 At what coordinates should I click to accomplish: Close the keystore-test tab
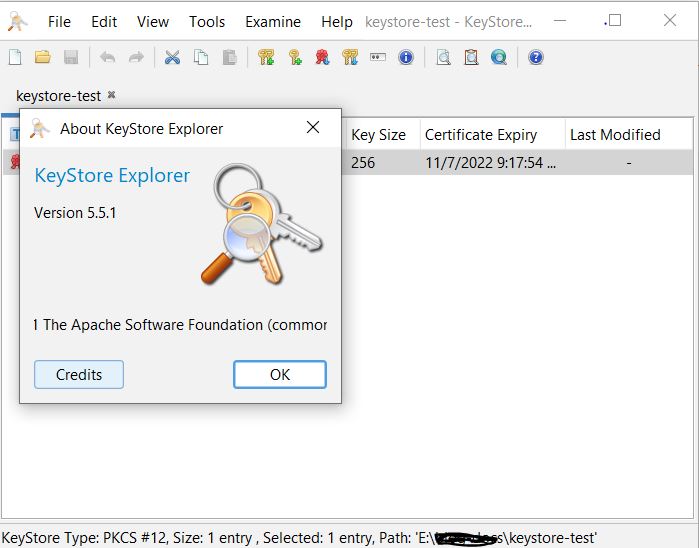pos(111,95)
